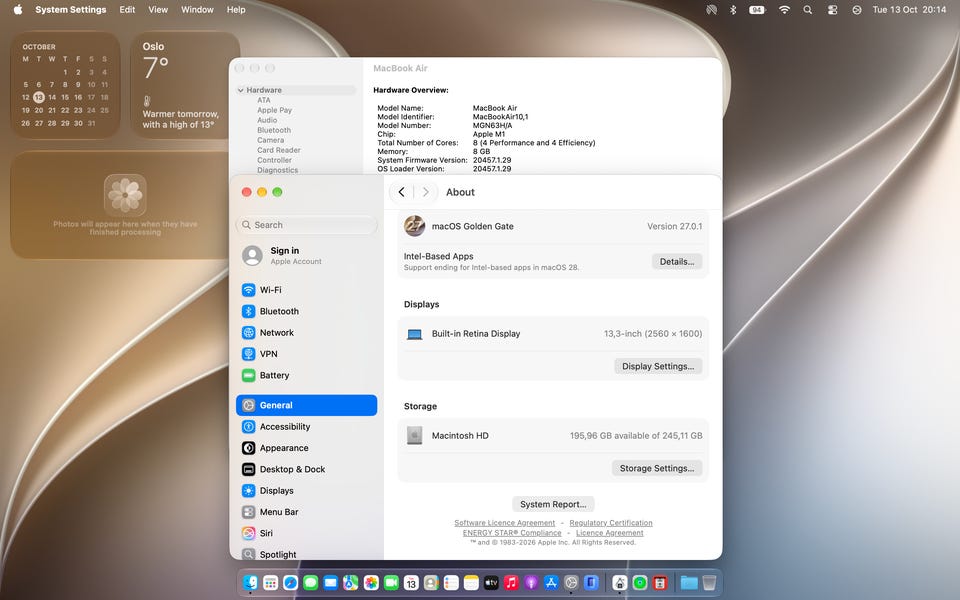The height and width of the screenshot is (600, 960).
Task: Open Spotlight search from the menu bar
Action: coord(808,10)
